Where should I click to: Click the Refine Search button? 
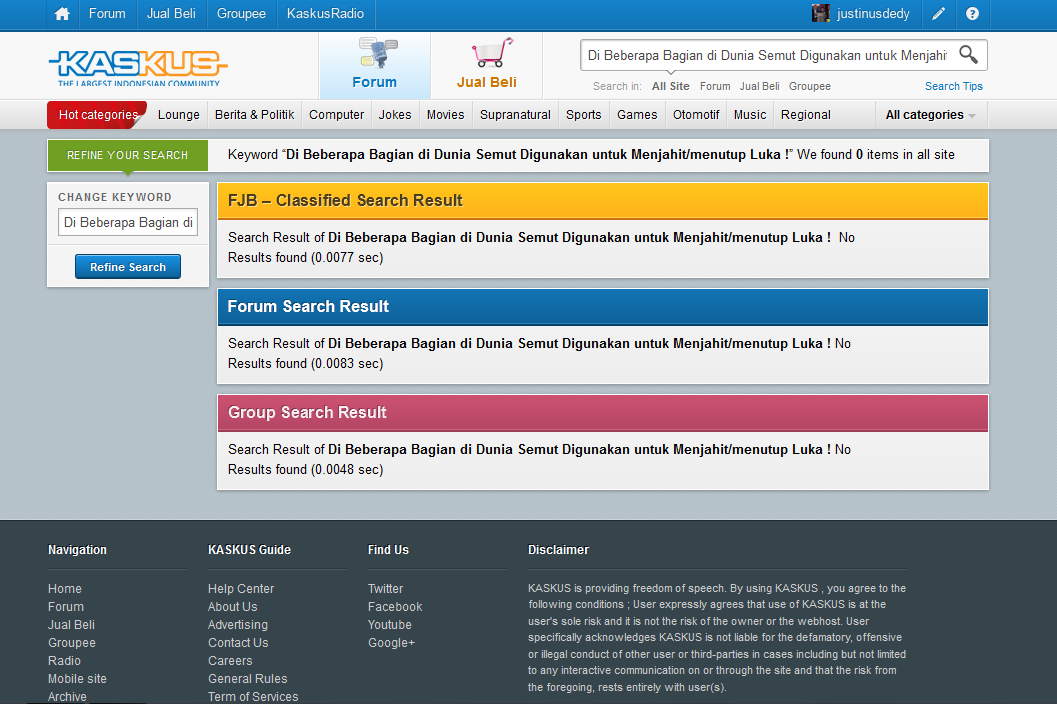point(128,267)
